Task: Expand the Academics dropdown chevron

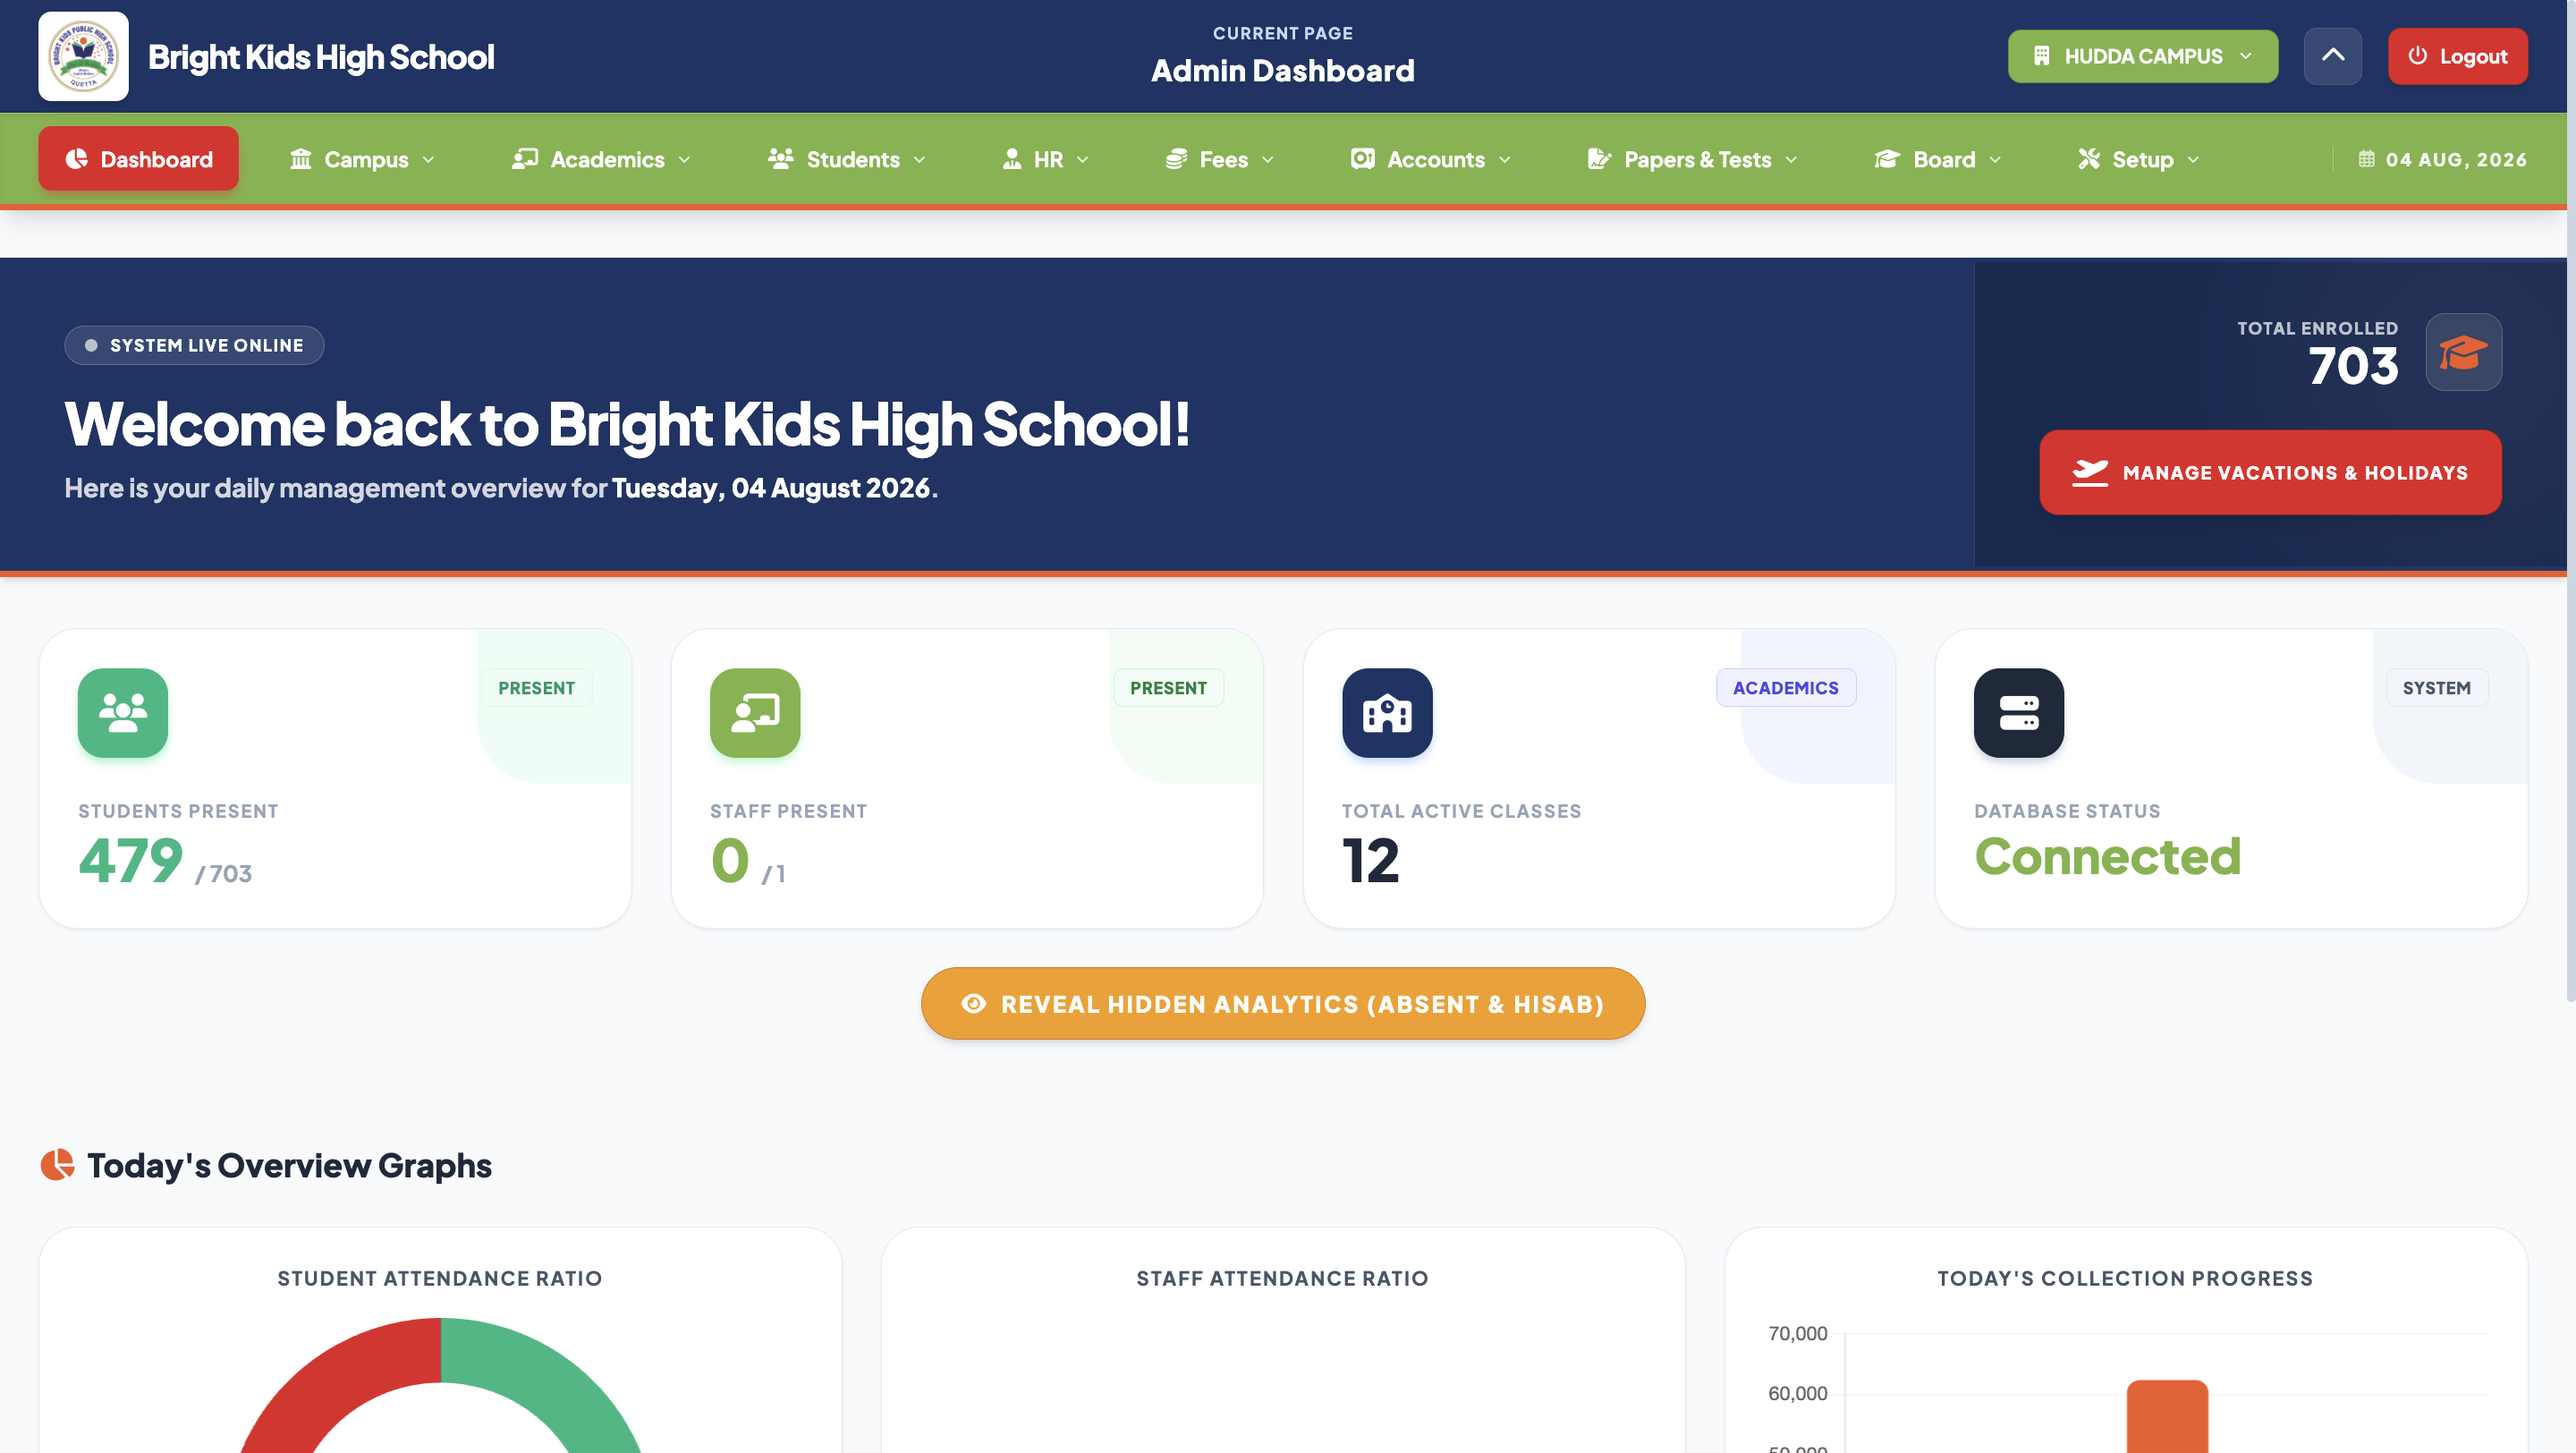Action: coord(685,160)
